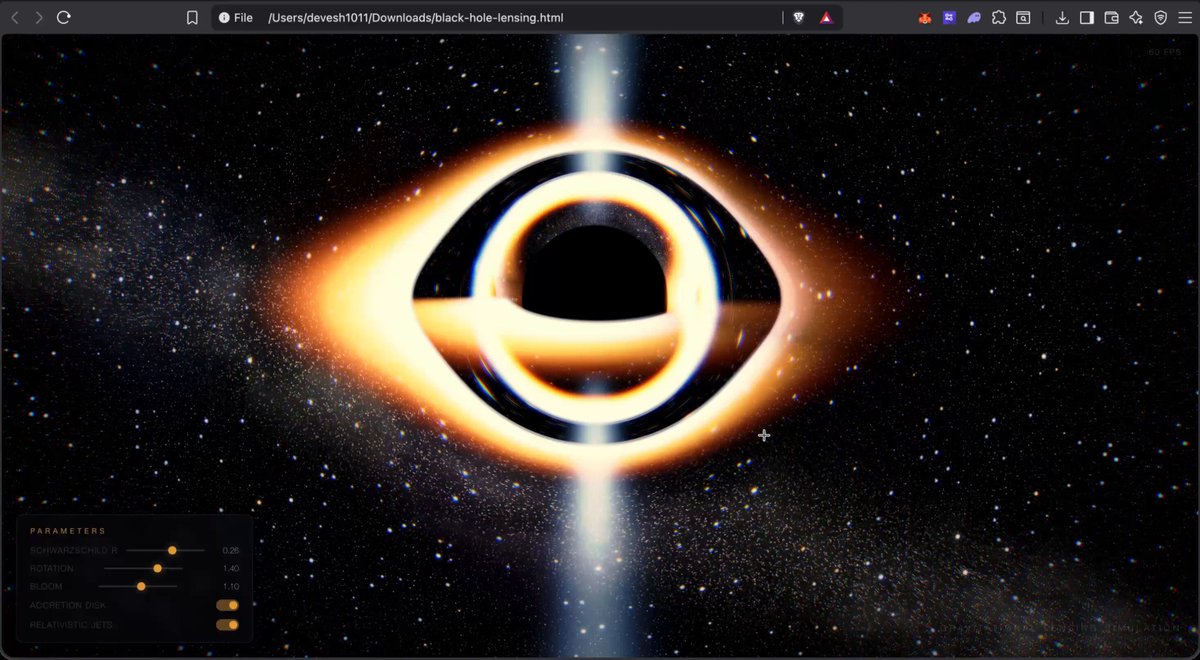Image resolution: width=1200 pixels, height=660 pixels.
Task: Click the ROTATION label
Action: click(52, 568)
